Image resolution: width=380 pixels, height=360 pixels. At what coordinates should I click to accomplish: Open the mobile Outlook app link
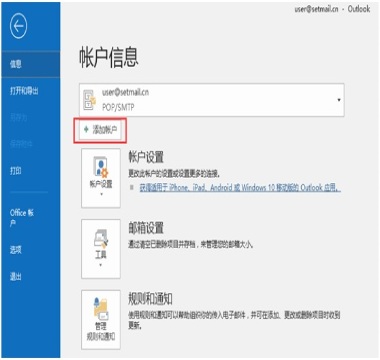click(x=240, y=188)
